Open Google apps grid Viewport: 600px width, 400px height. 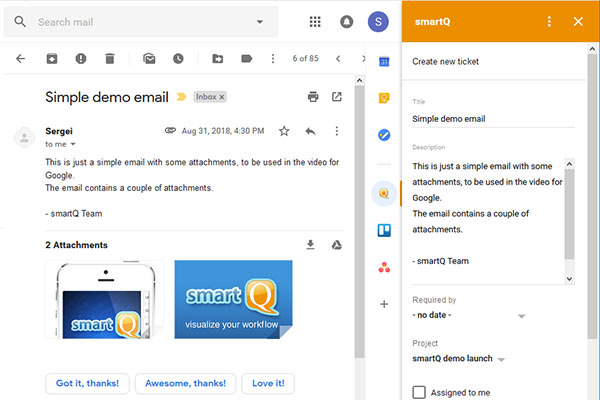315,22
